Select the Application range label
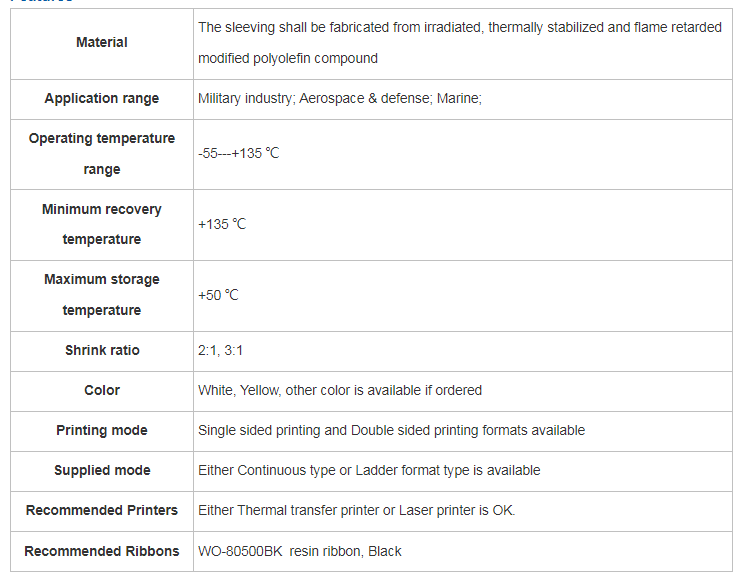Viewport: 744px width, 574px height. click(102, 99)
